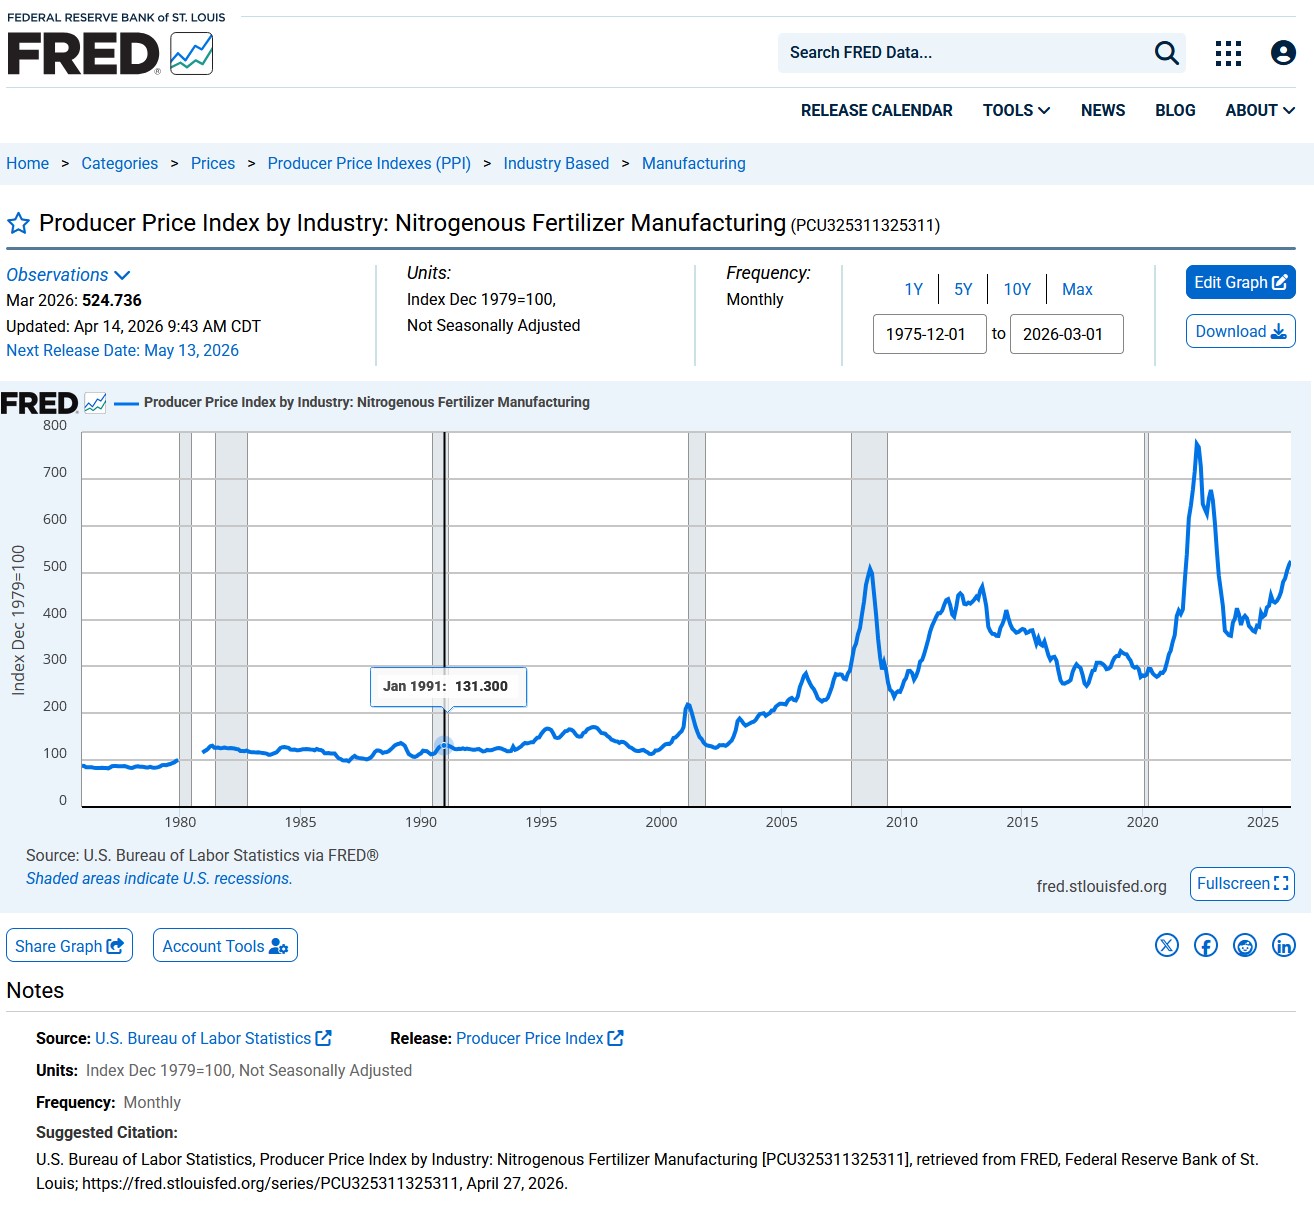Click the 'Monthly' frequency value under Frequency
The image size is (1314, 1213).
coord(755,299)
